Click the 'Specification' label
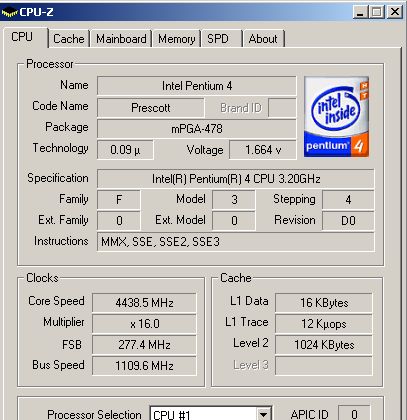The width and height of the screenshot is (407, 420). [x=58, y=178]
